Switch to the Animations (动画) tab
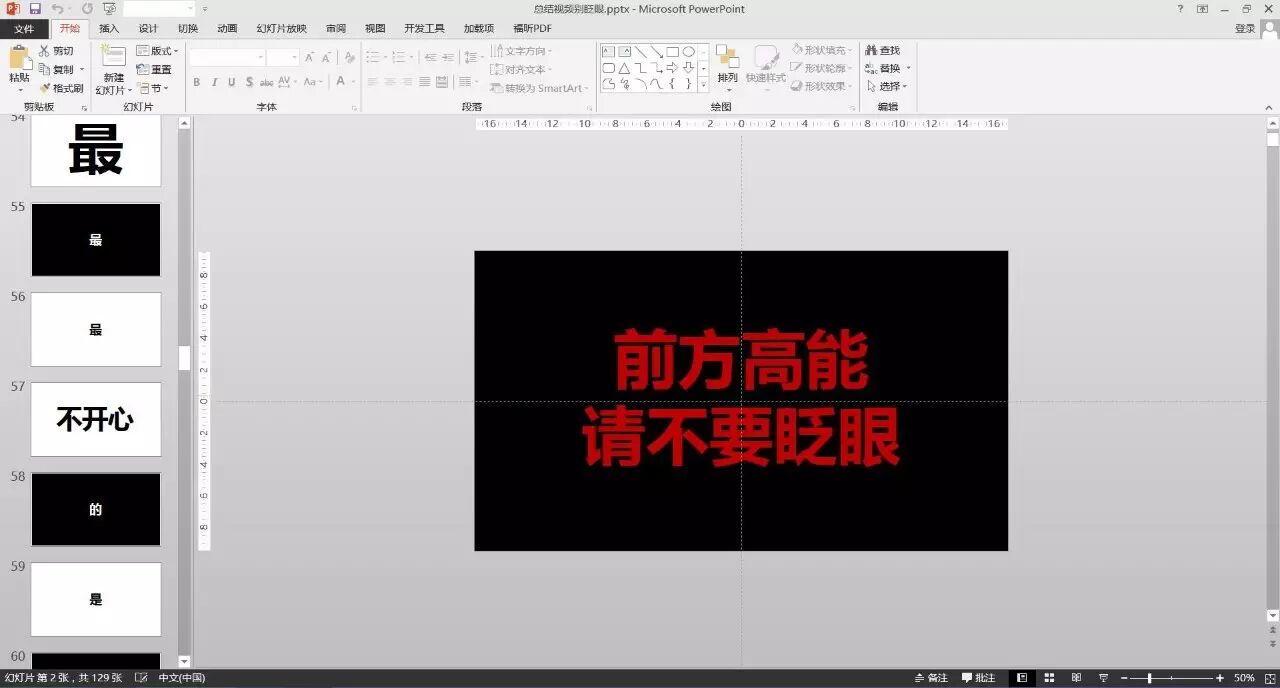 click(227, 29)
